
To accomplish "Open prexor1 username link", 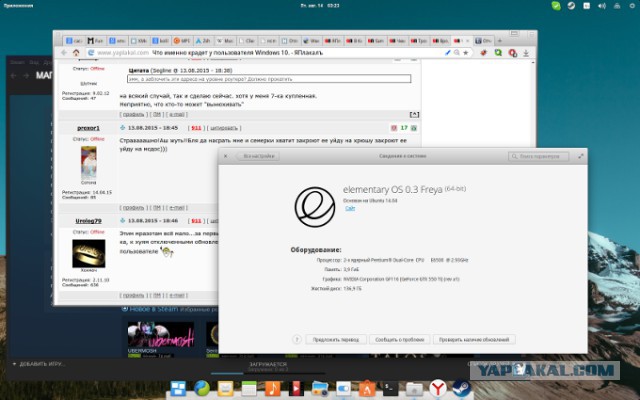I will click(89, 128).
